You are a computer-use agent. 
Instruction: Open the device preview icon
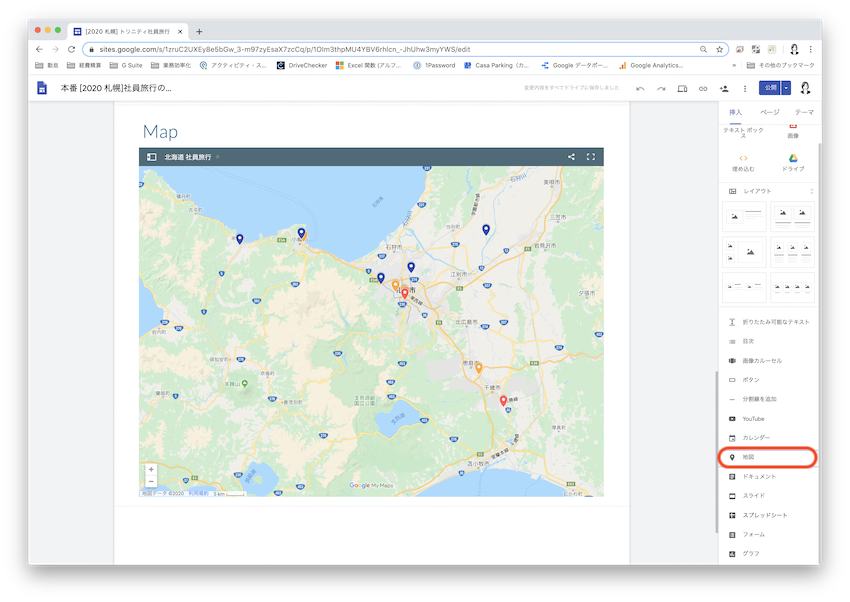(x=682, y=88)
